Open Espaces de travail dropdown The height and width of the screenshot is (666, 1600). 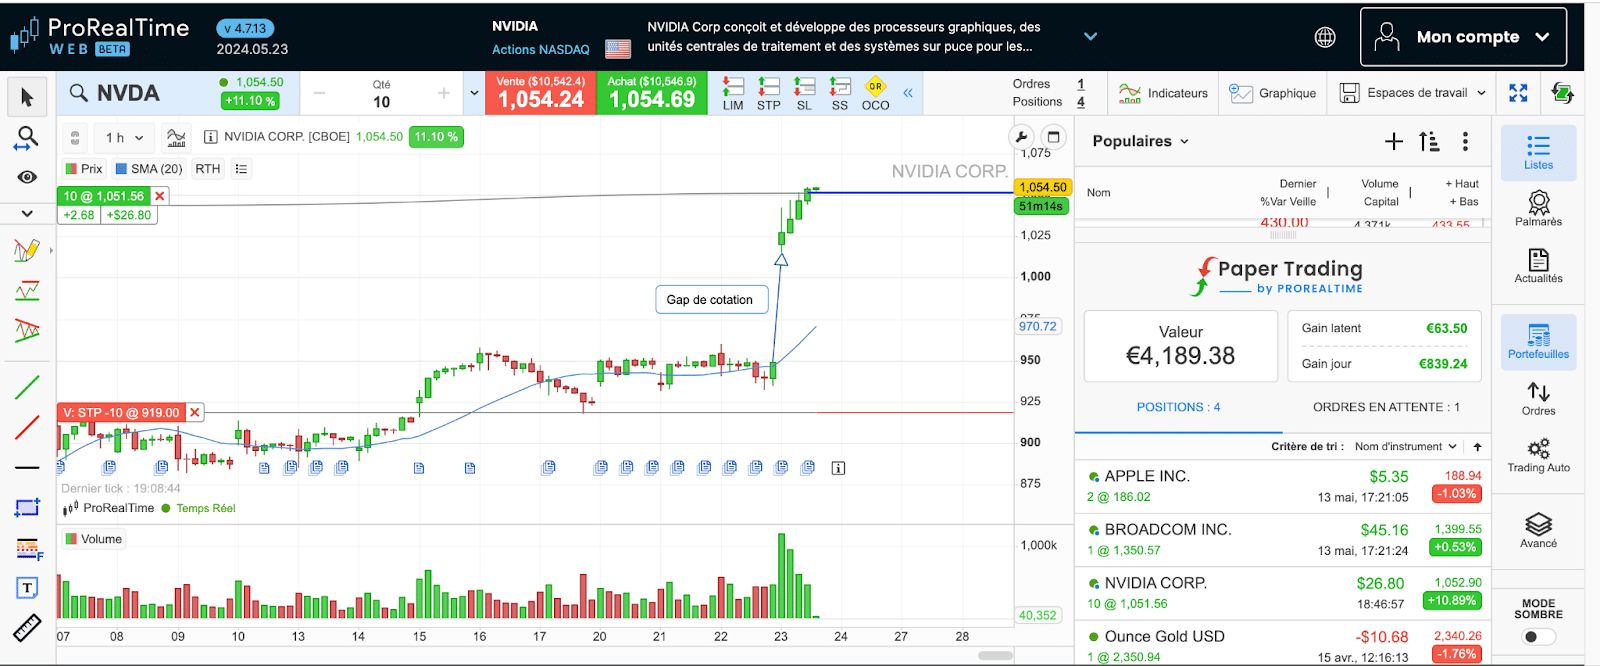coord(1412,93)
